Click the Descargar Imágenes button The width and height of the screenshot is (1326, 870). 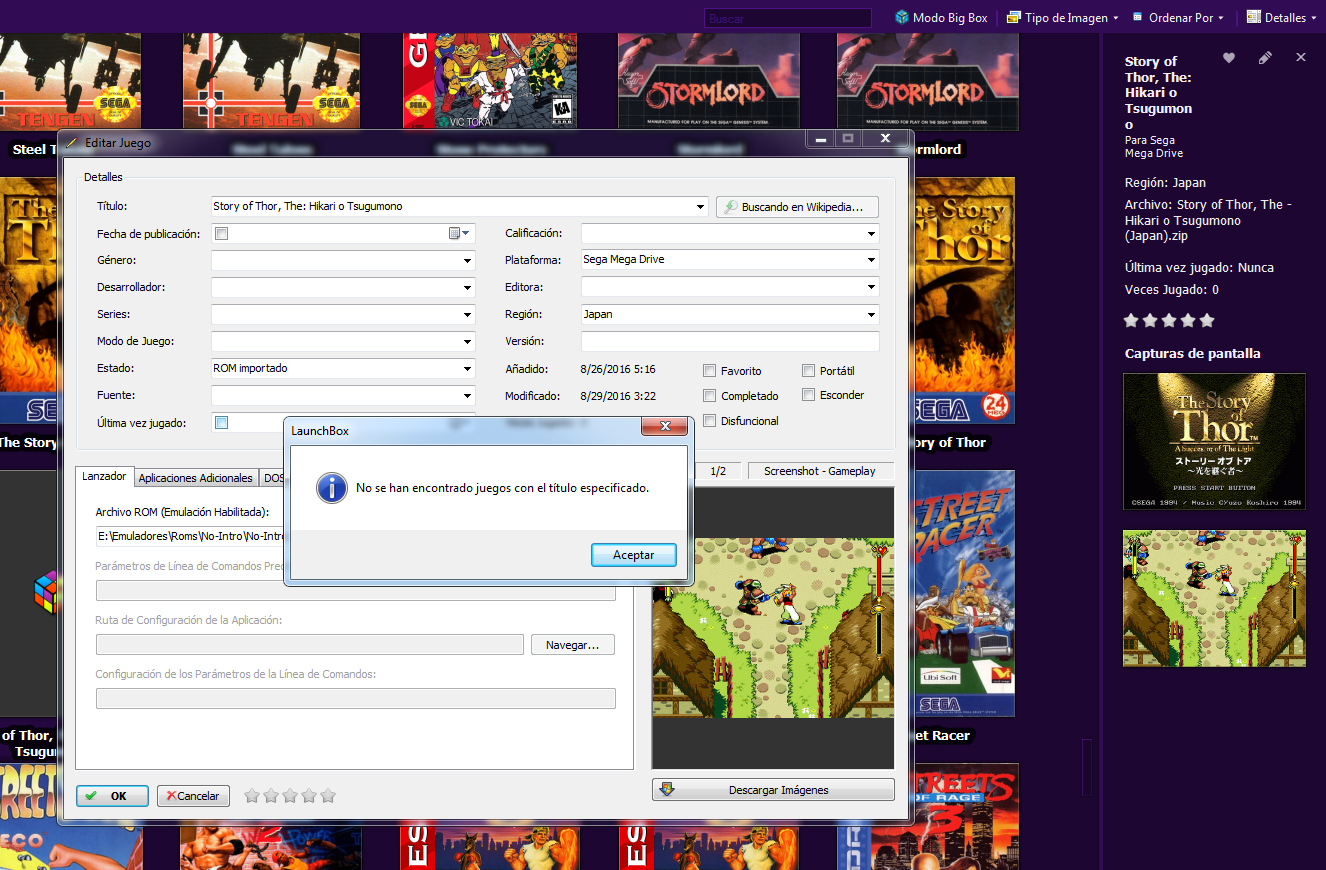(x=773, y=790)
